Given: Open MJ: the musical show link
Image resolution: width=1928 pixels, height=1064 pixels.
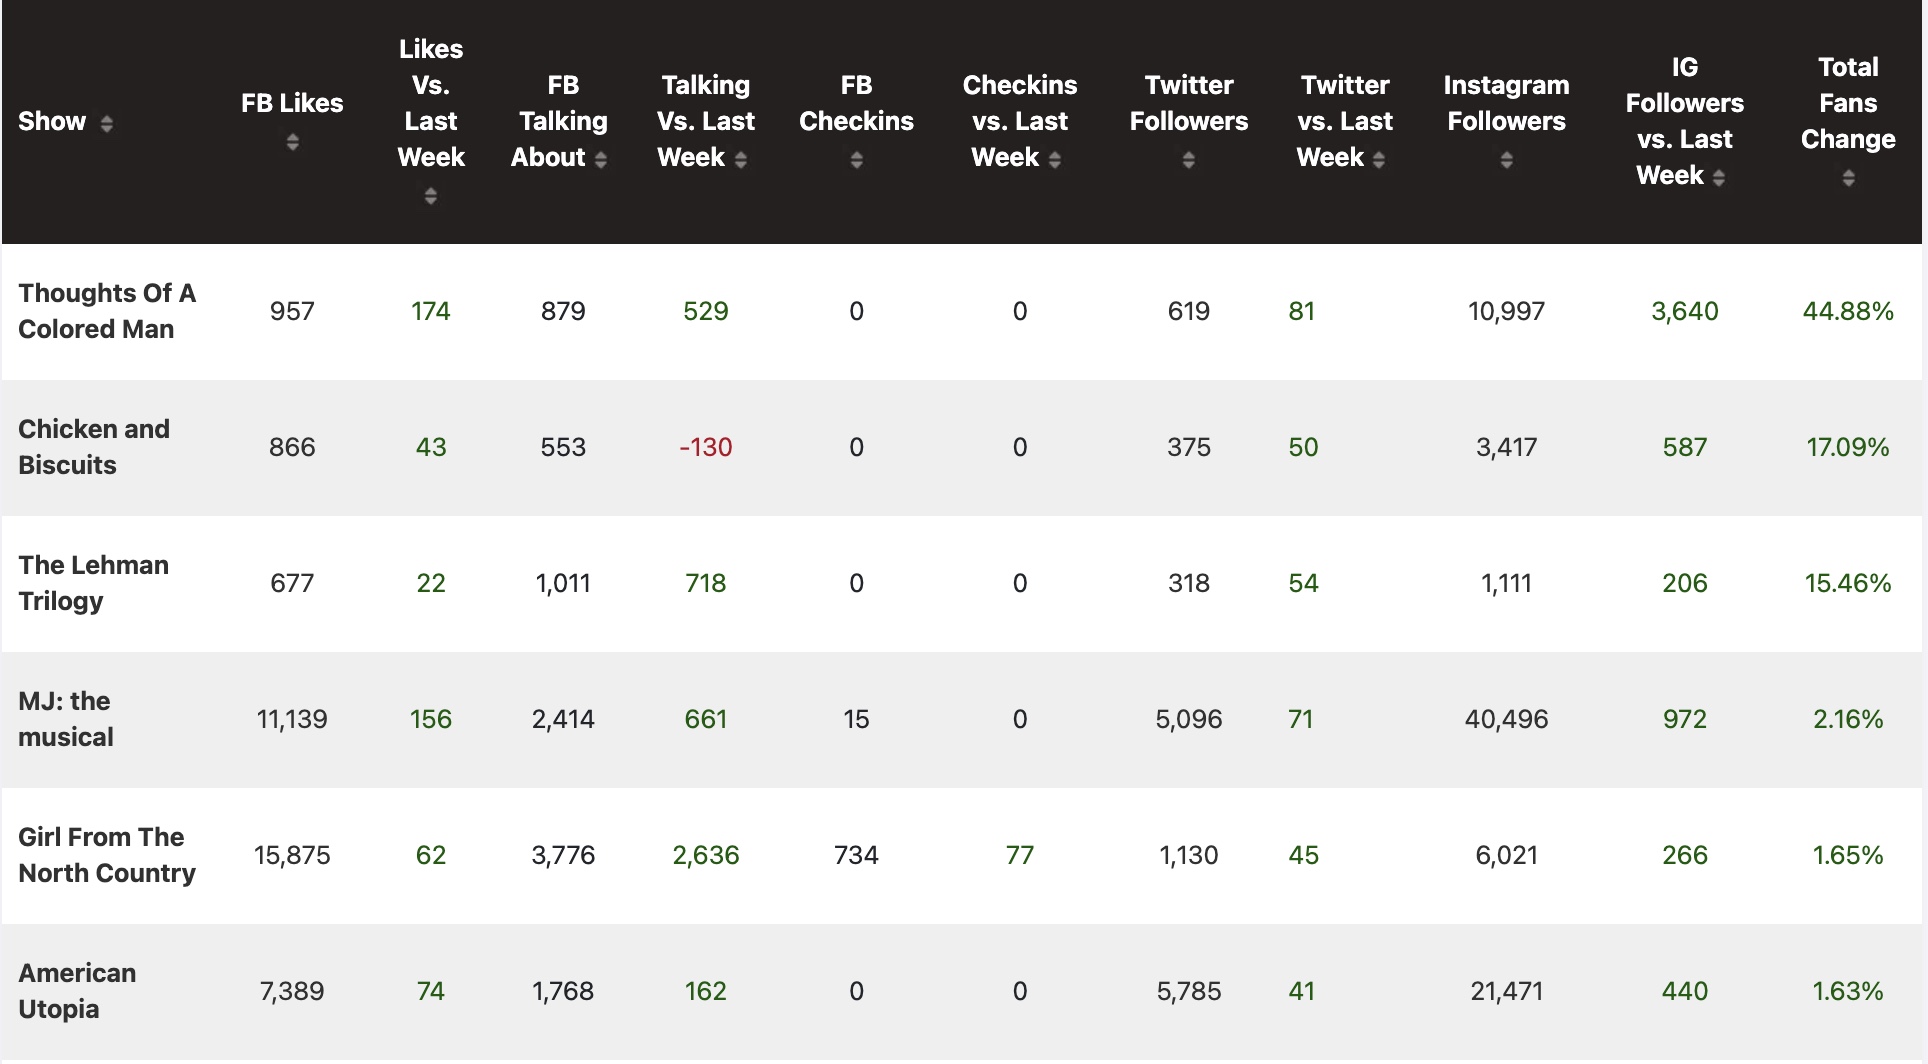Looking at the screenshot, I should point(66,719).
